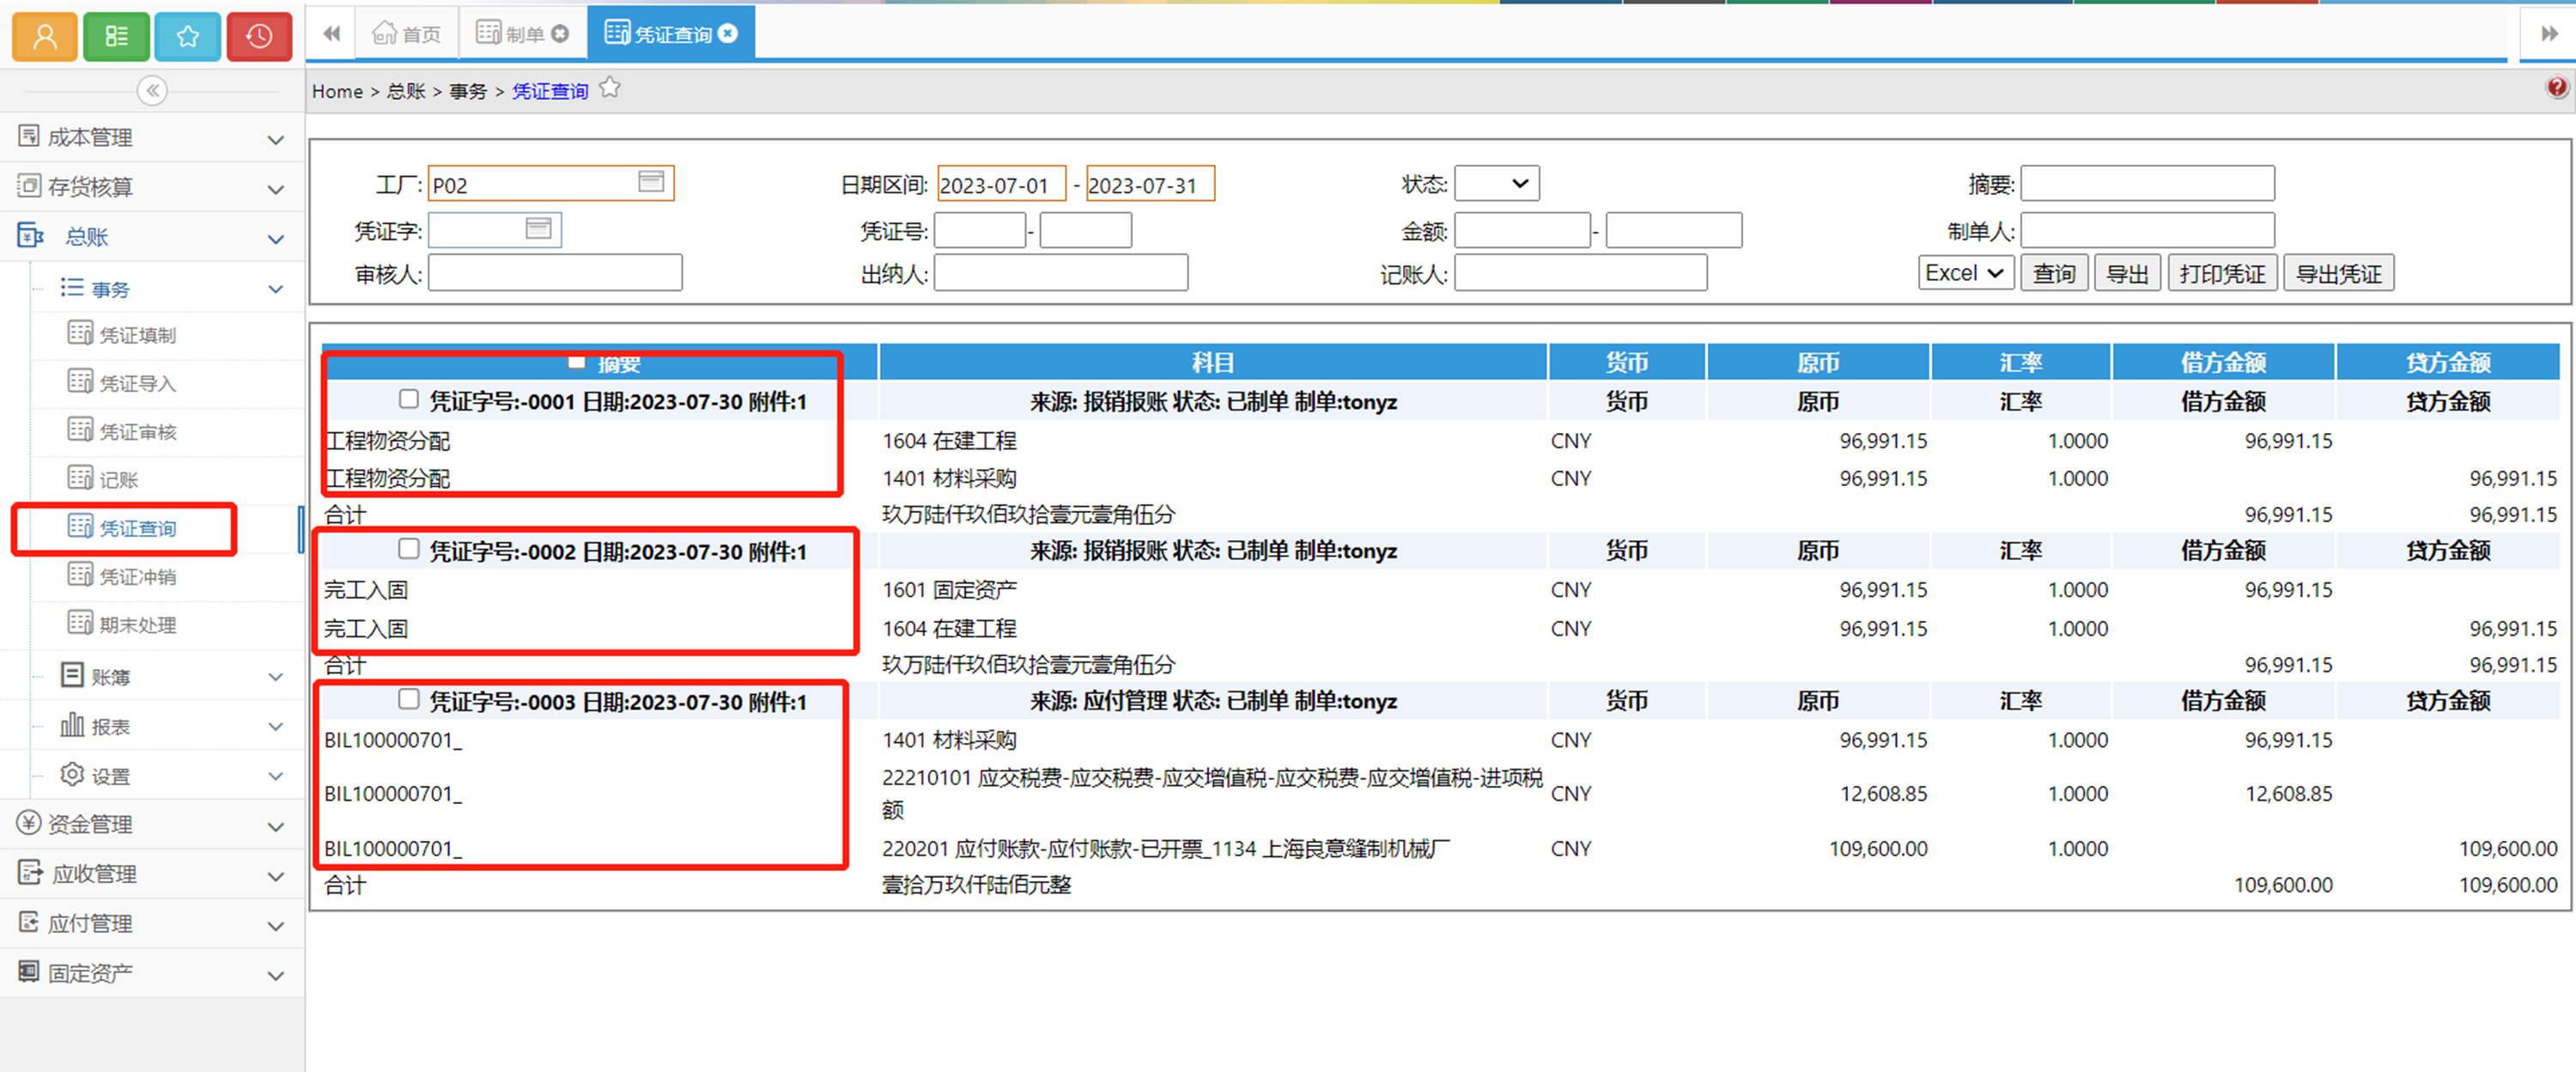
Task: Expand the 成本管理 chevron
Action: (276, 140)
